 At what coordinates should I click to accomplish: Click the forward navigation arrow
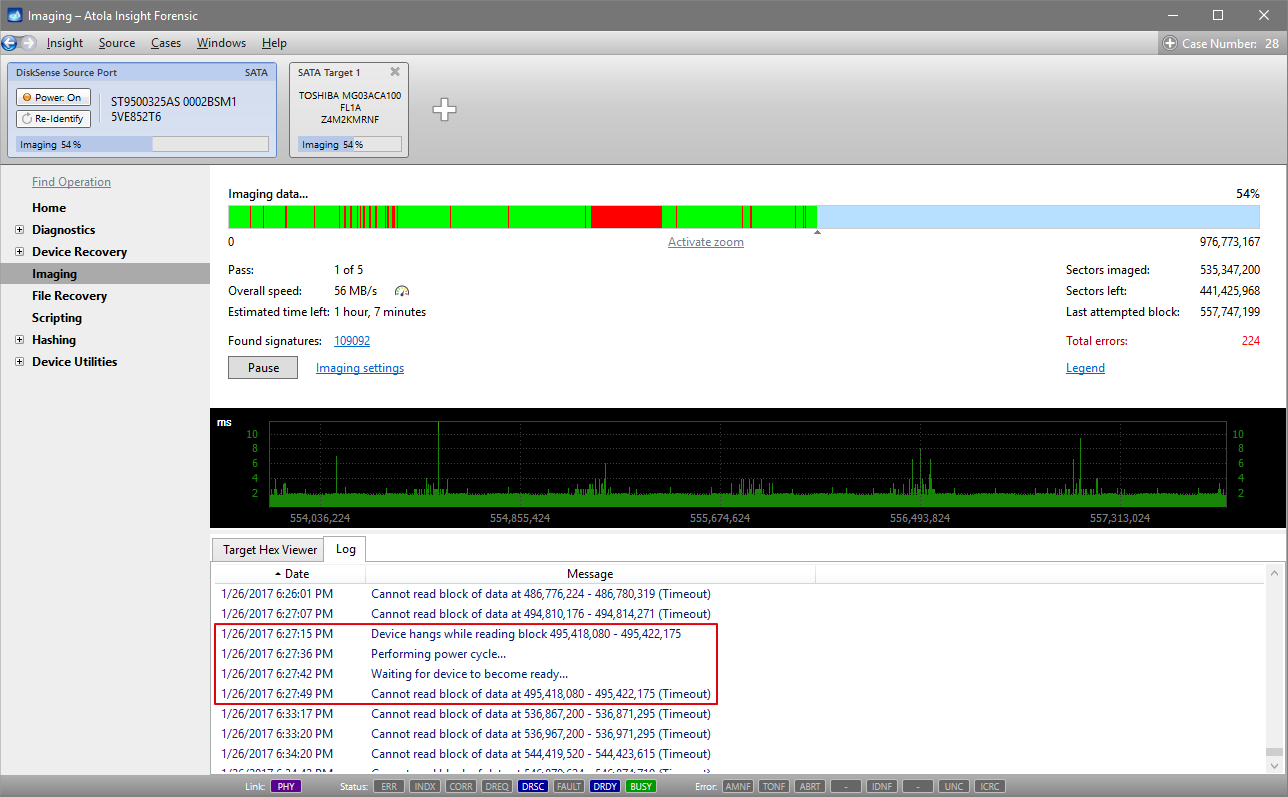pyautogui.click(x=28, y=43)
